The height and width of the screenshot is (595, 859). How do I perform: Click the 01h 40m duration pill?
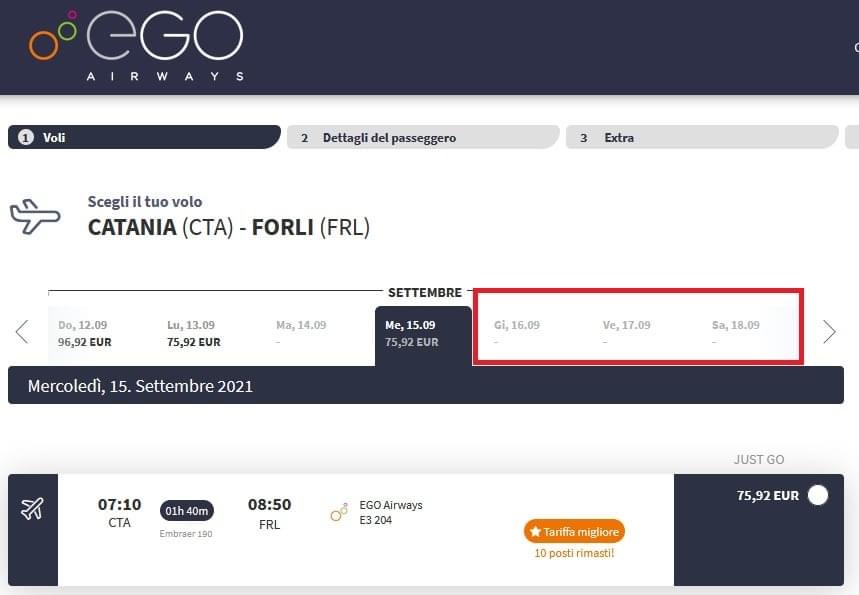[187, 511]
